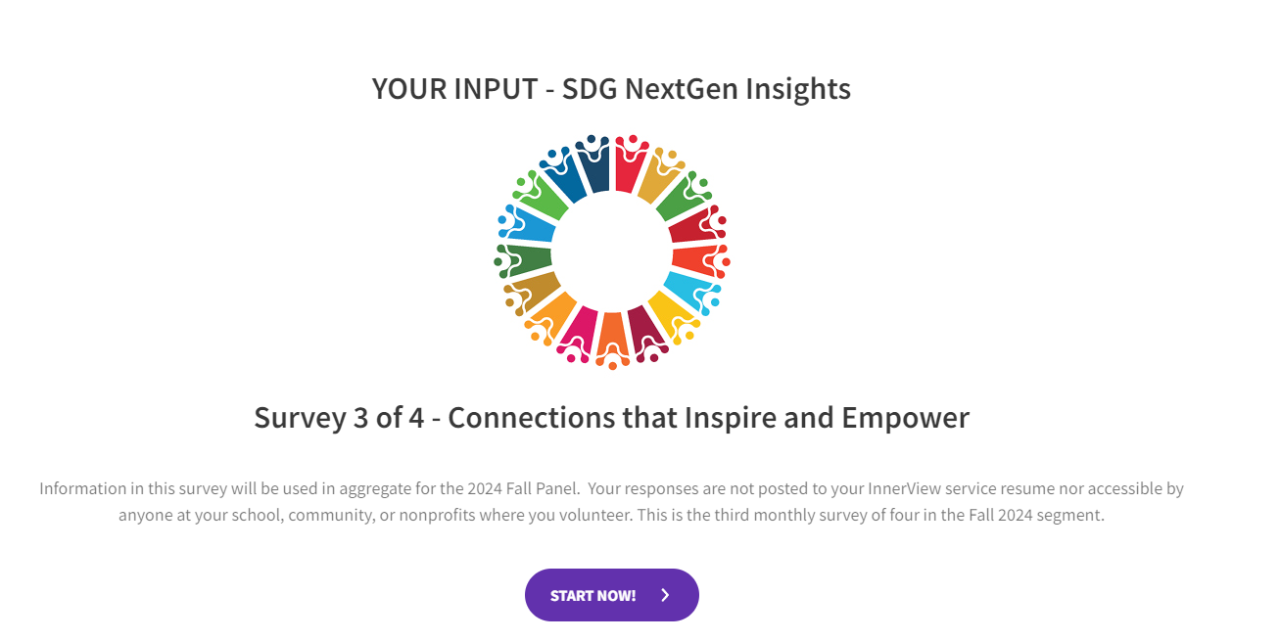
Task: Click the white center of the SDG wheel
Action: tap(611, 252)
